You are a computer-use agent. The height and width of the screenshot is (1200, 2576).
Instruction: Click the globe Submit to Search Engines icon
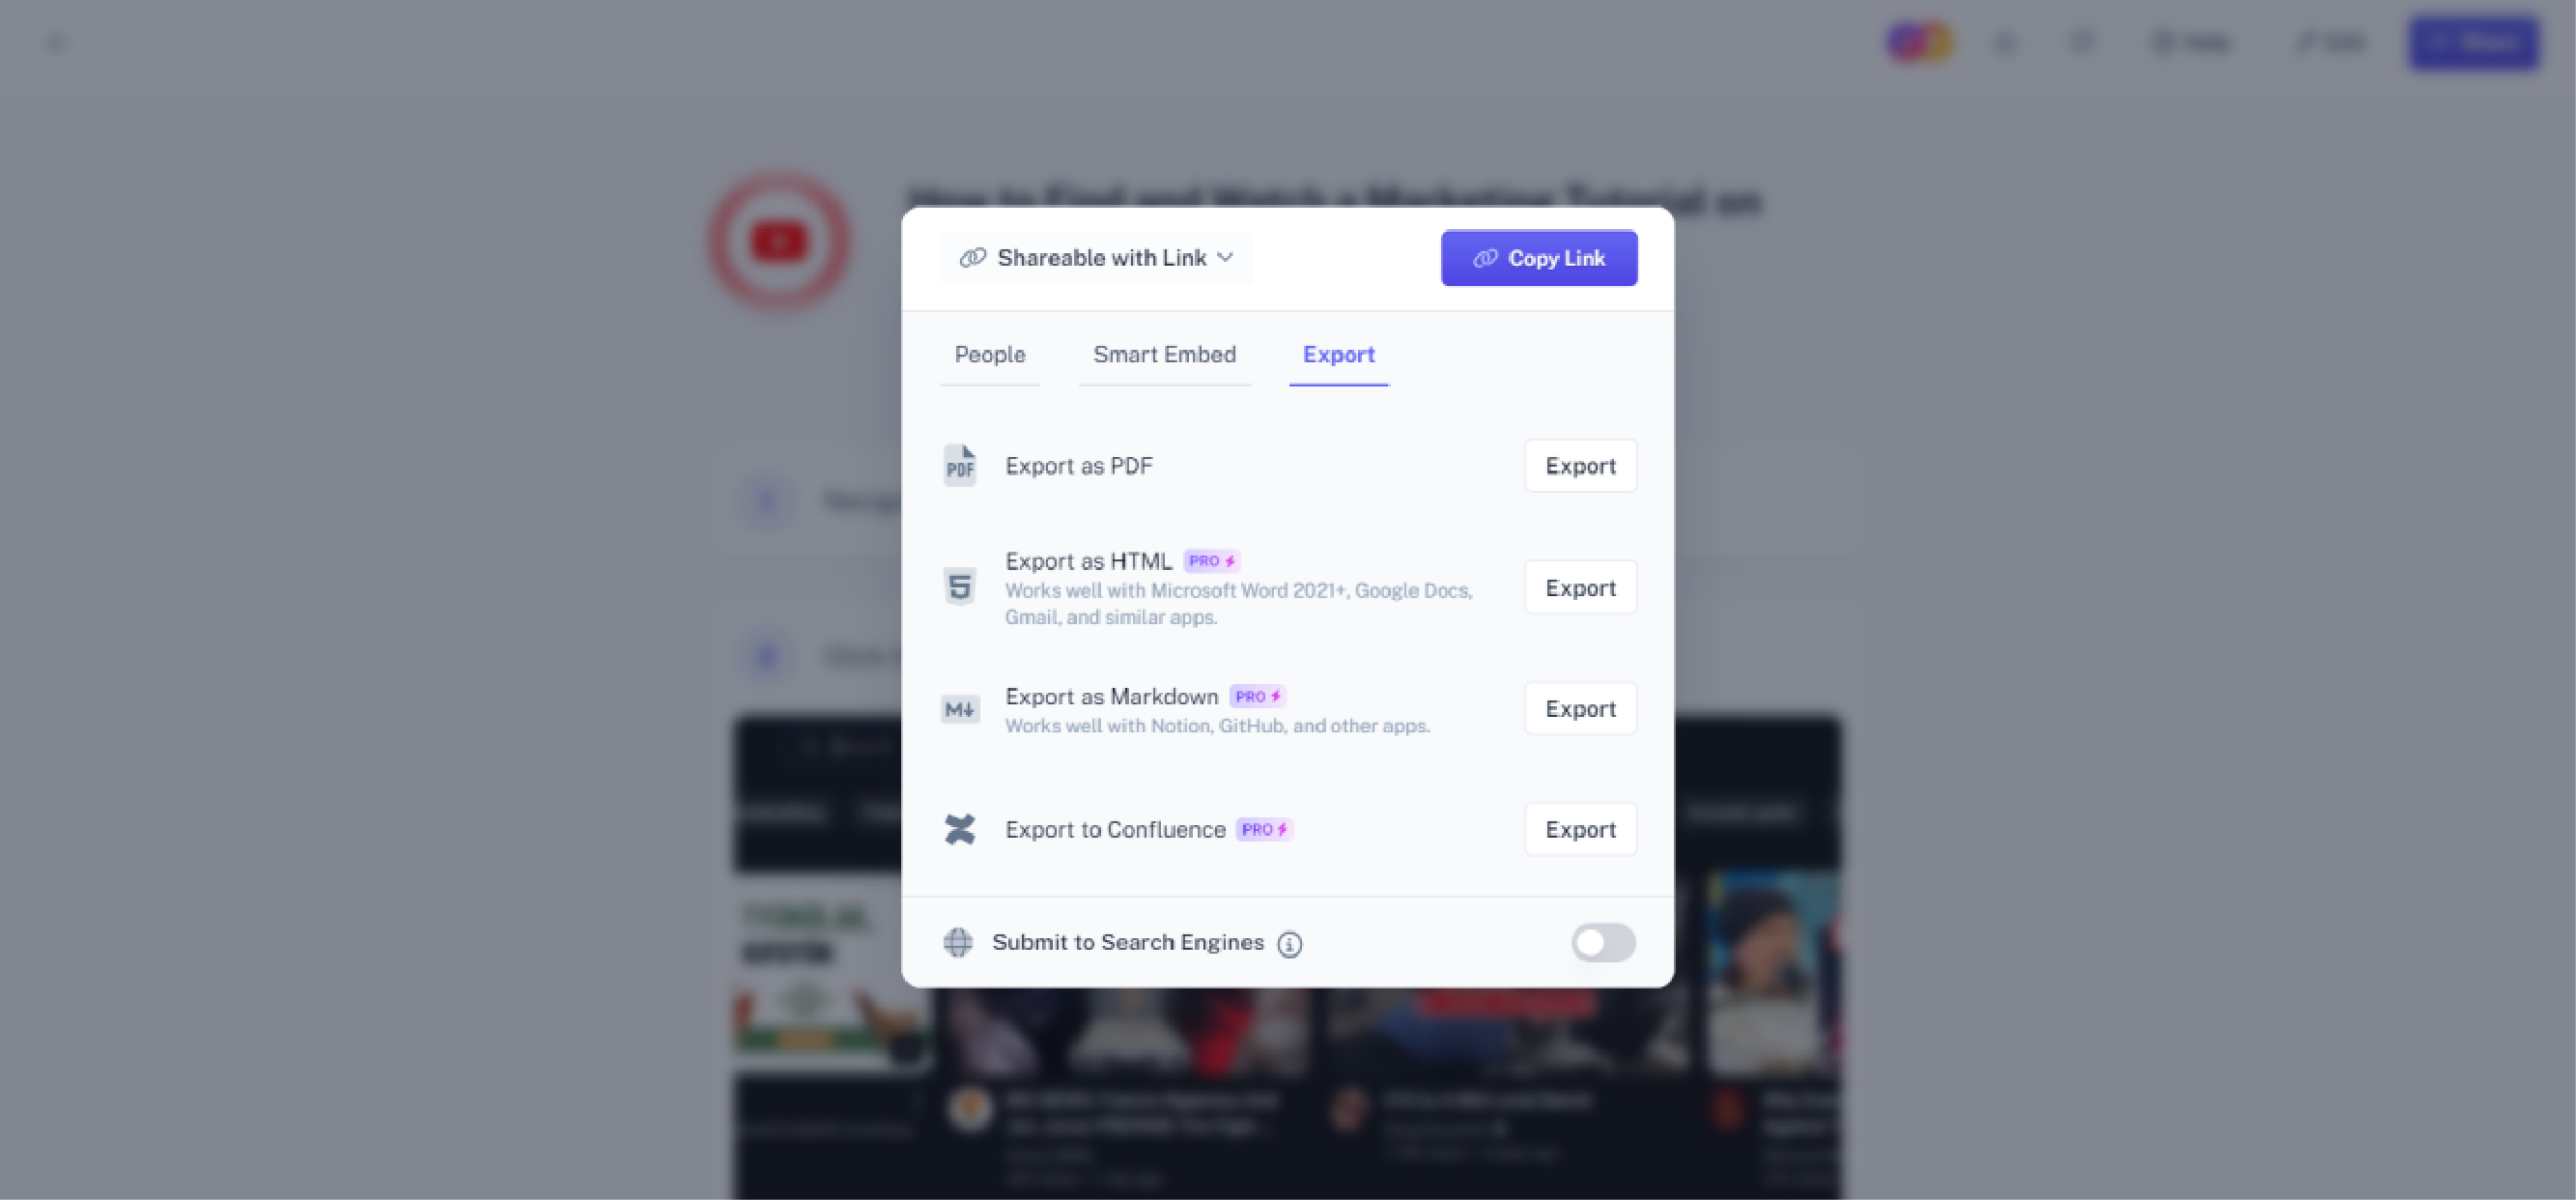point(956,942)
